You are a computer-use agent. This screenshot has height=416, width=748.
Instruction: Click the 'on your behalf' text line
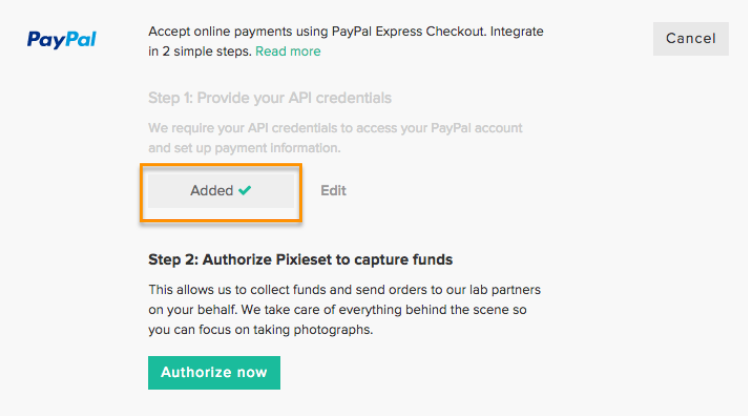coord(337,310)
